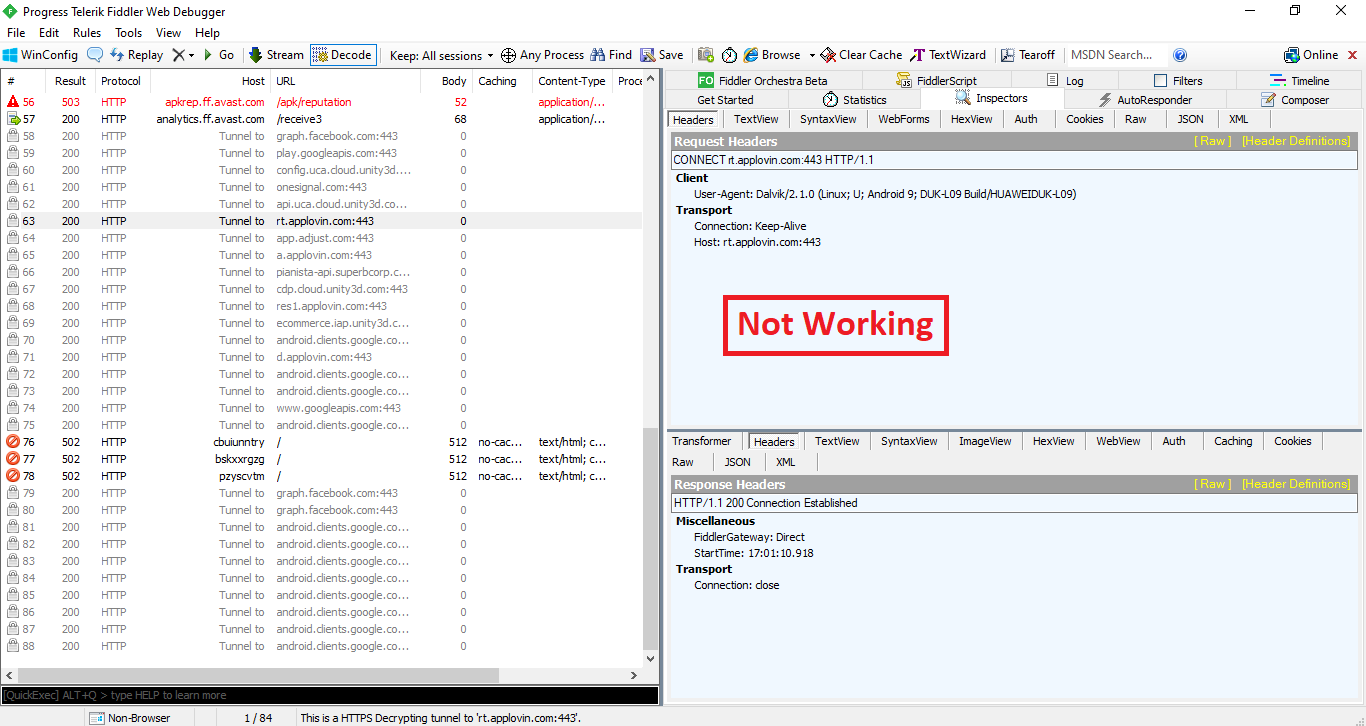
Task: Expand the Remove sessions dropdown arrow
Action: point(191,56)
